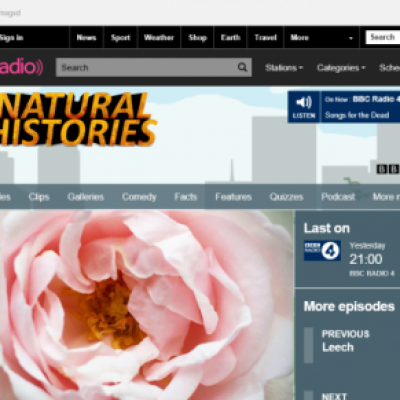This screenshot has width=400, height=400.
Task: Click the BBC blocks logo on the banner
Action: tap(388, 169)
